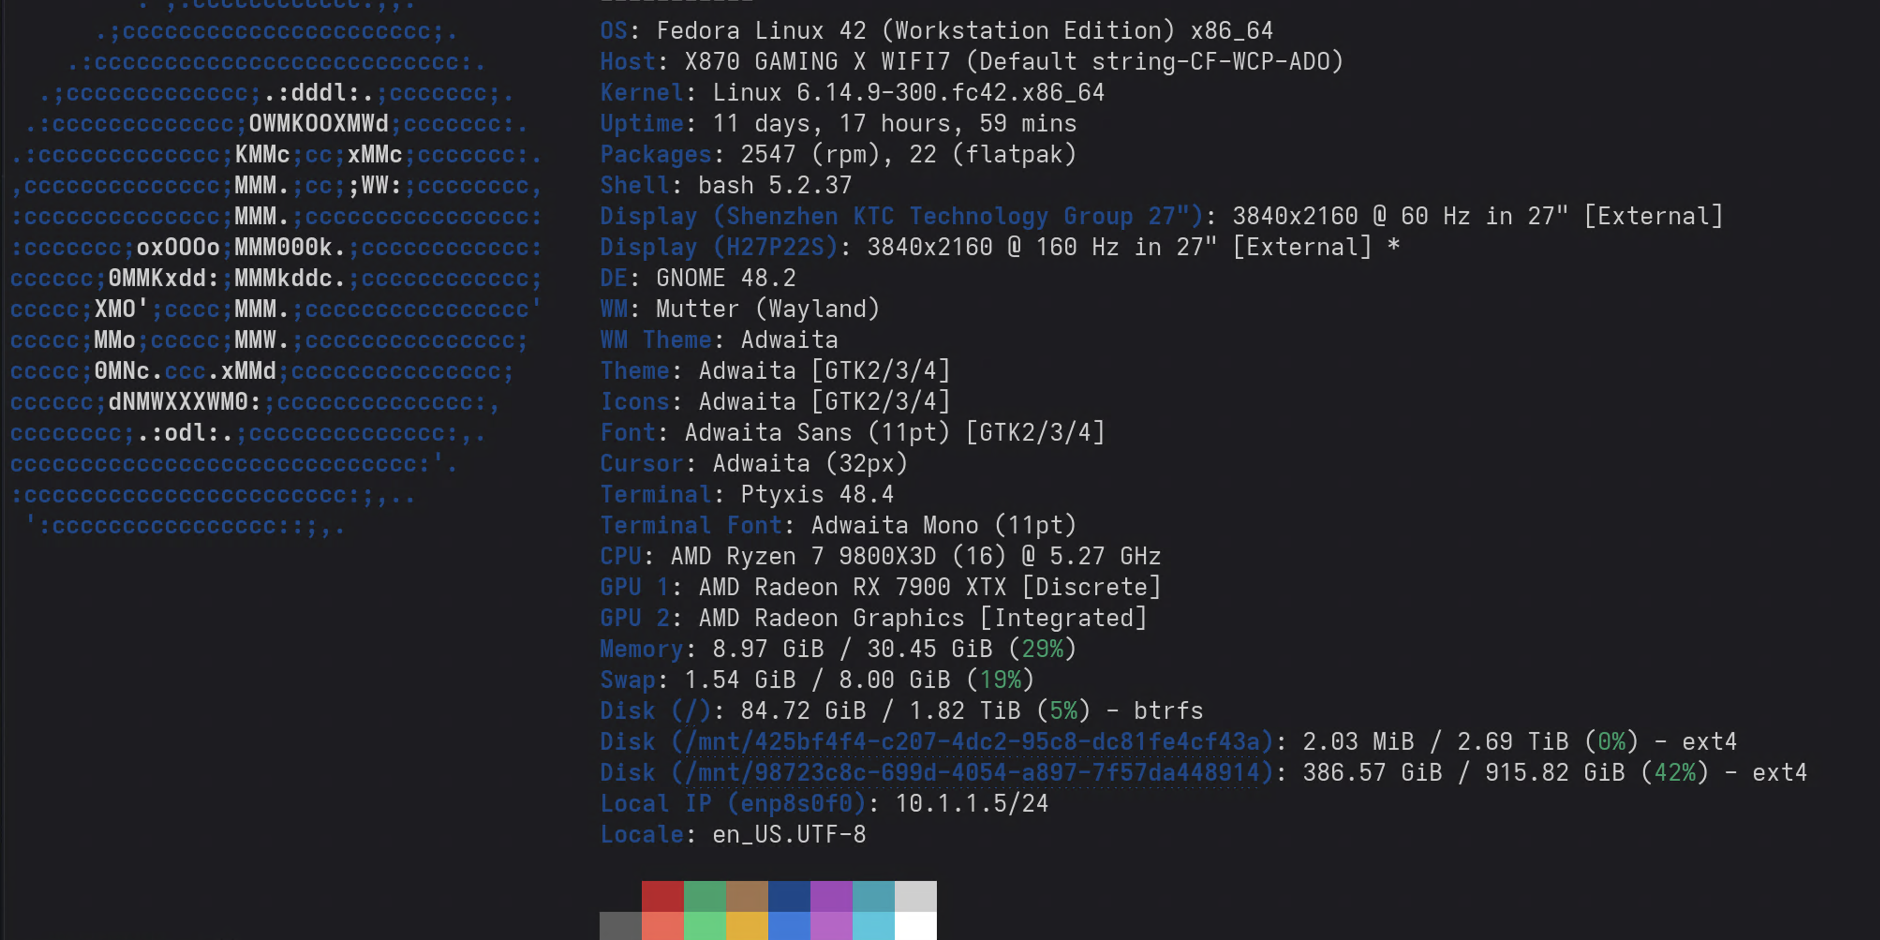This screenshot has width=1880, height=940.
Task: Select the Font line Adwaita Sans (11pt)
Action: [852, 434]
